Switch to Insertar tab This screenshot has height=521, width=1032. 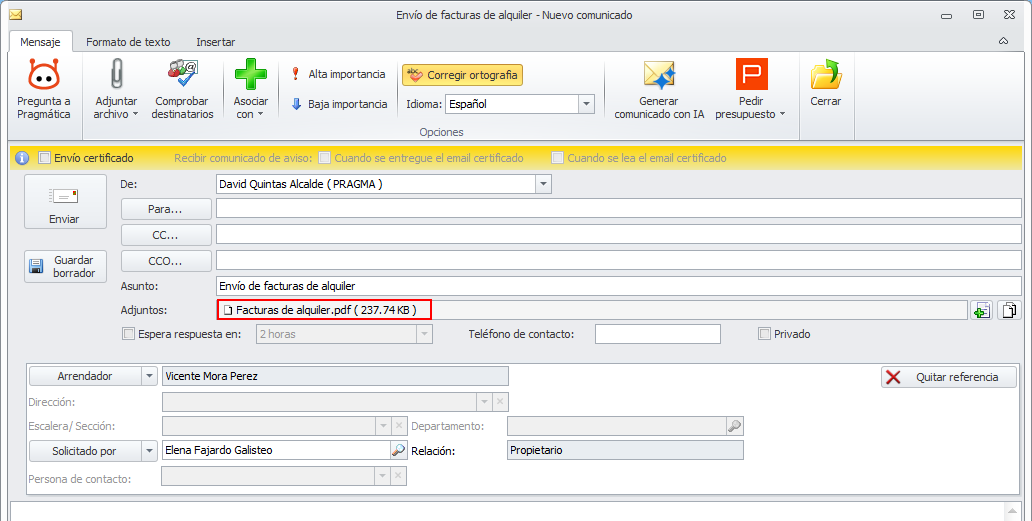[x=215, y=41]
